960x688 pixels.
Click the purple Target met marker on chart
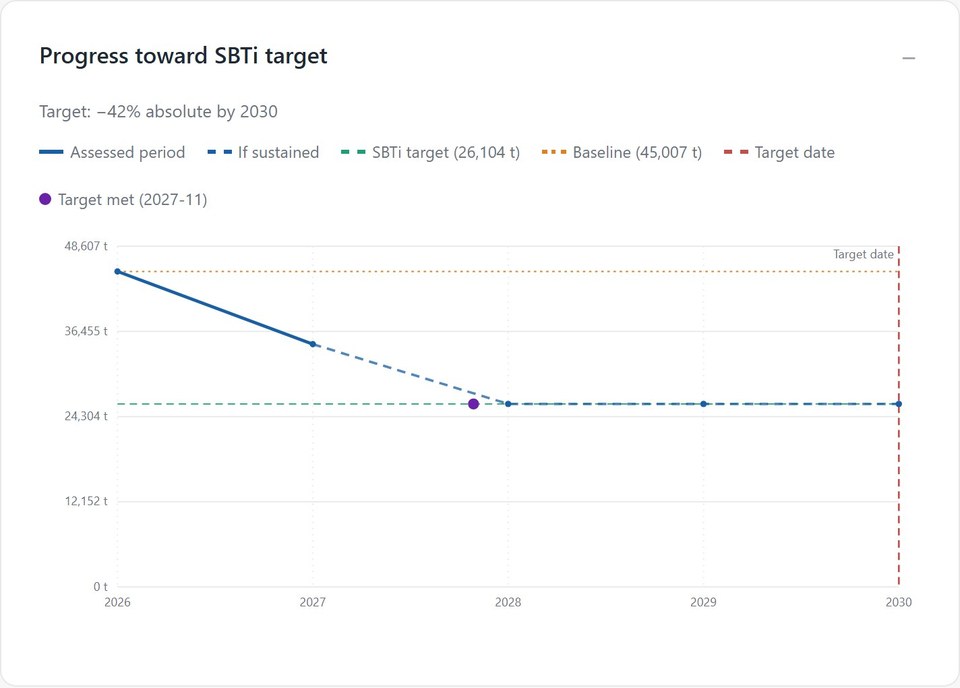(x=473, y=404)
